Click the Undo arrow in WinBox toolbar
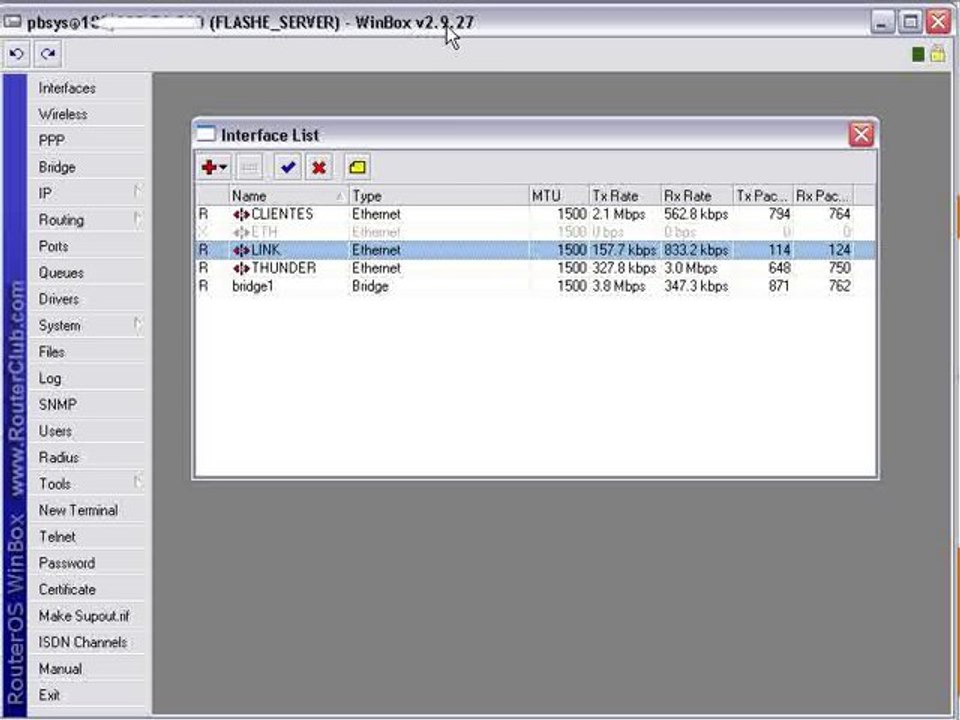Screen dimensions: 960x720 (x=17, y=54)
